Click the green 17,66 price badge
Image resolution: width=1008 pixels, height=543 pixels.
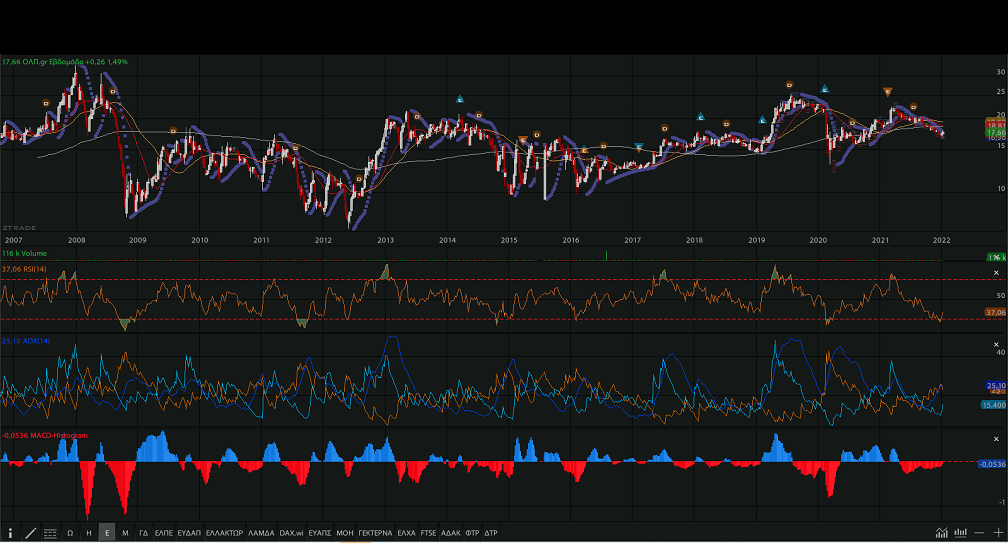996,132
